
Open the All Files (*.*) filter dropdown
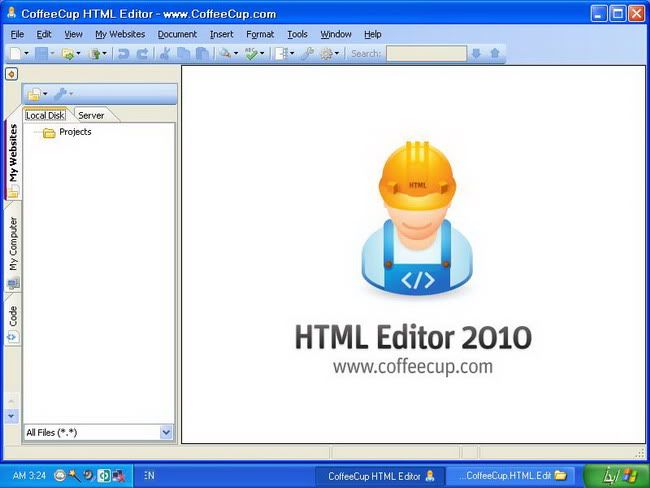click(x=166, y=432)
